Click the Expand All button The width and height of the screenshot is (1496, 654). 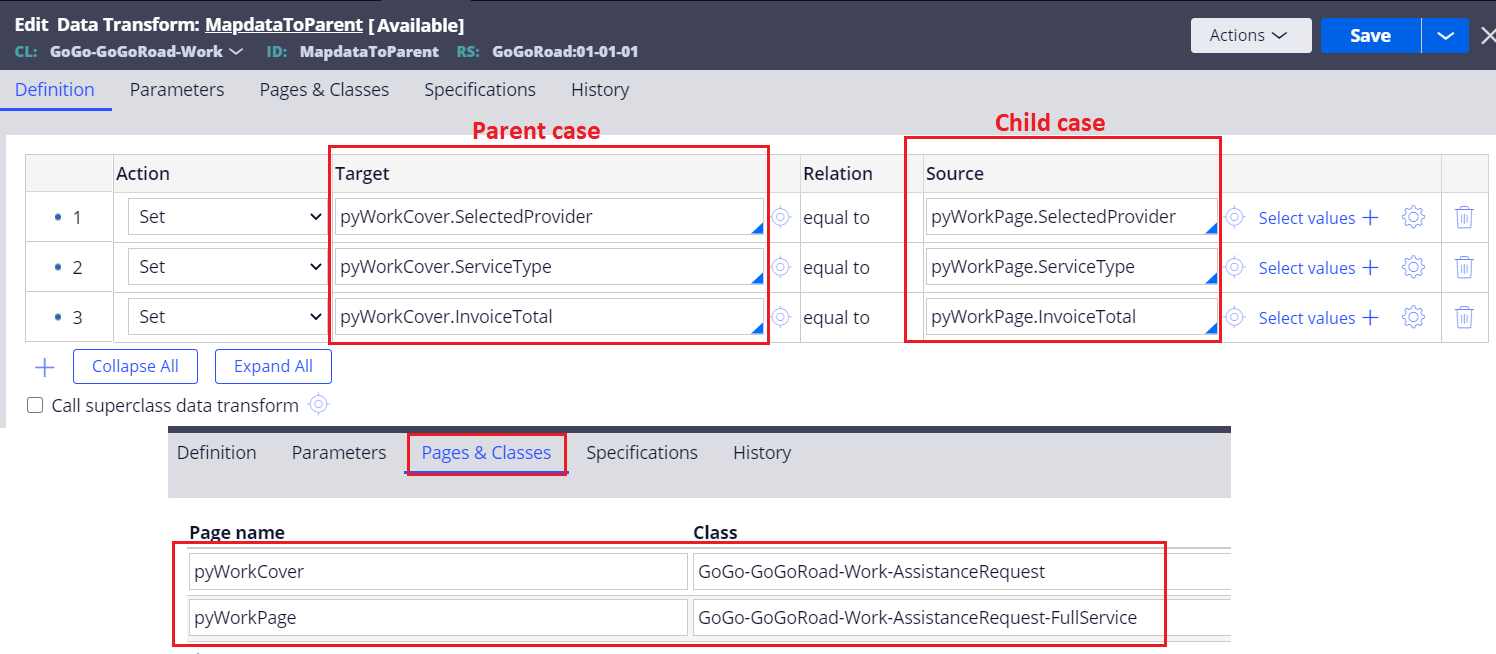tap(273, 366)
